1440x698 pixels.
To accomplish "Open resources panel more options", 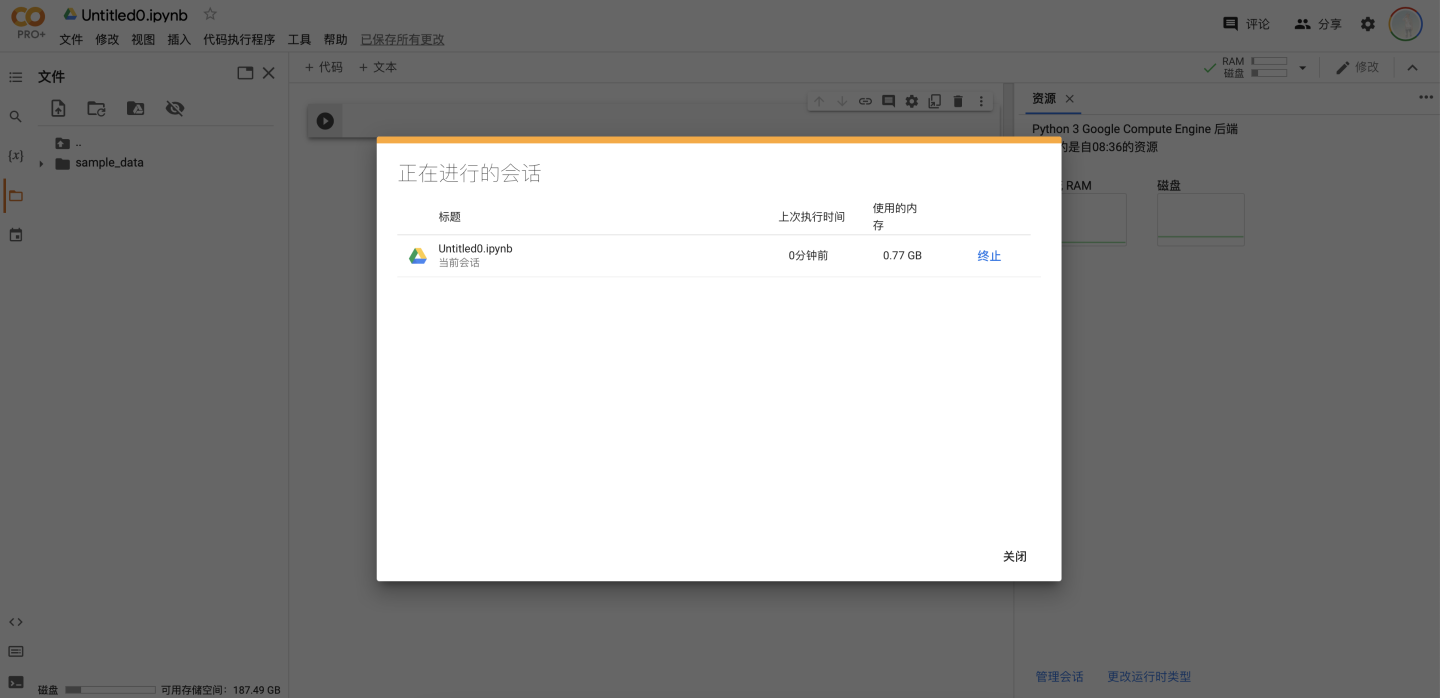I will [x=1426, y=97].
